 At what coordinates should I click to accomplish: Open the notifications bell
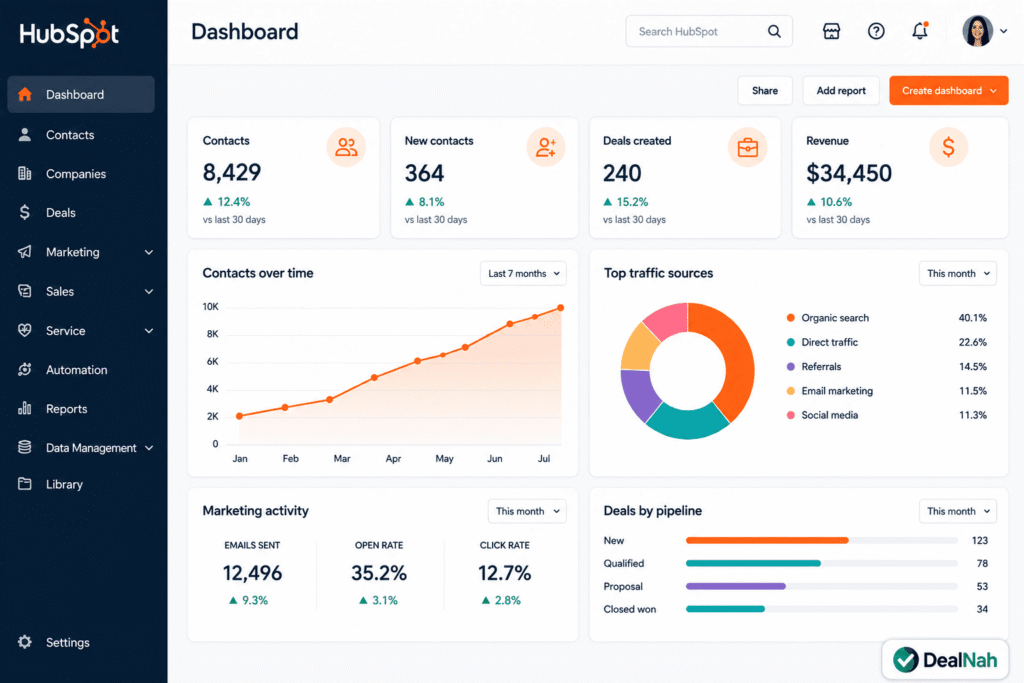[920, 31]
